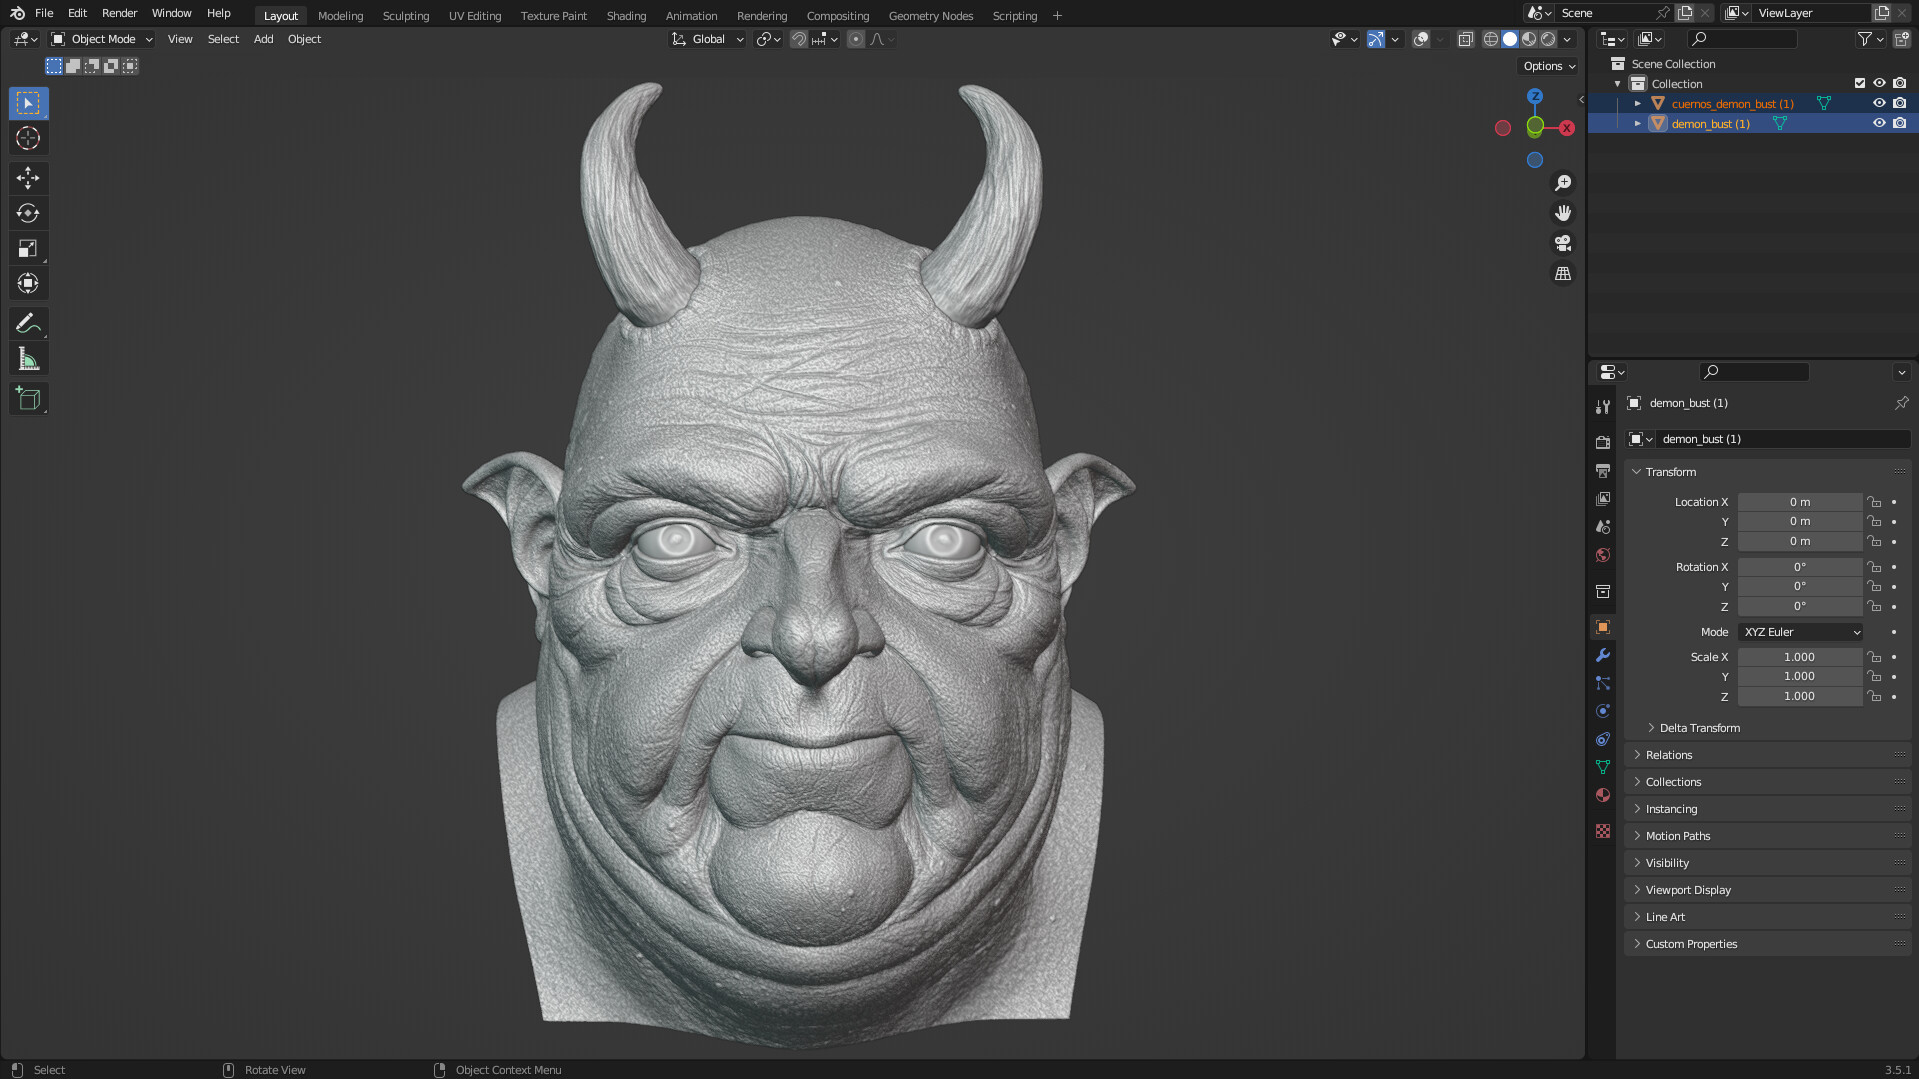Change rotation Mode from XYZ Euler
Viewport: 1919px width, 1079px height.
click(x=1799, y=631)
